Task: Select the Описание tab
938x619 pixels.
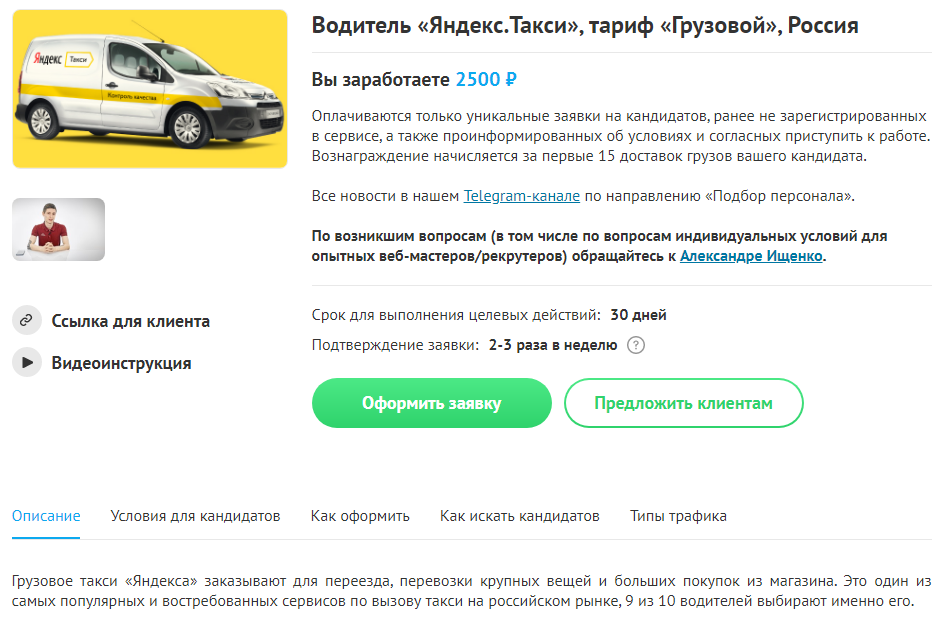Action: tap(46, 516)
